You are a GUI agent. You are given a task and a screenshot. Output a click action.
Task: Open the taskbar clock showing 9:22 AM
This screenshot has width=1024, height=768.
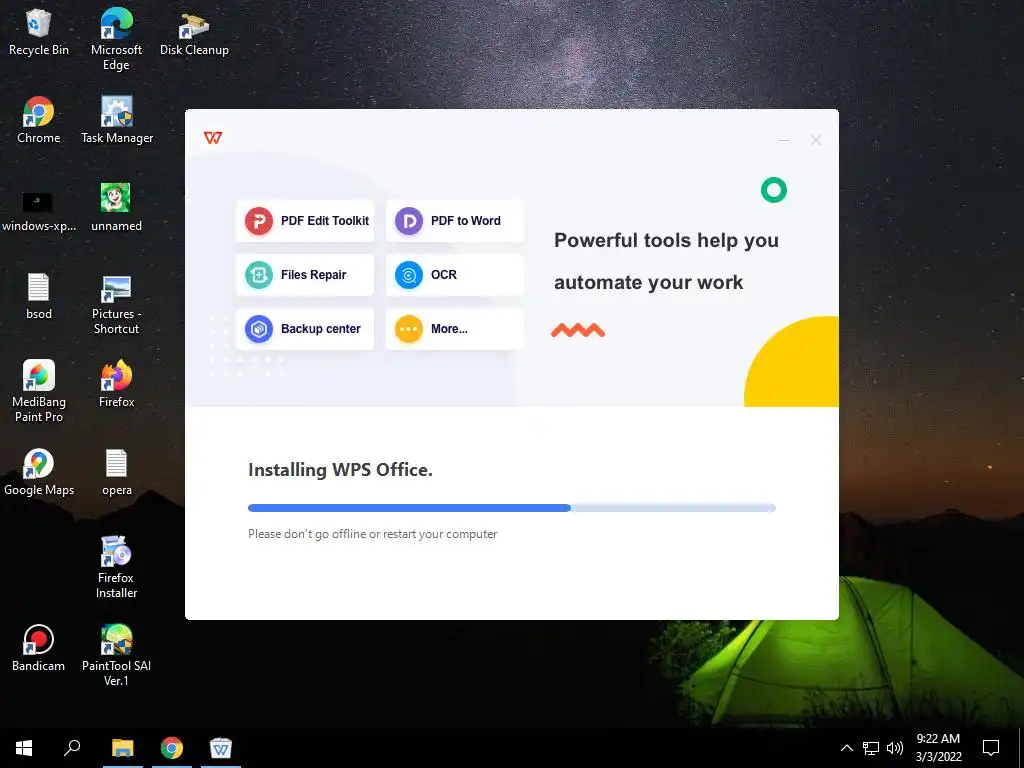(x=938, y=748)
